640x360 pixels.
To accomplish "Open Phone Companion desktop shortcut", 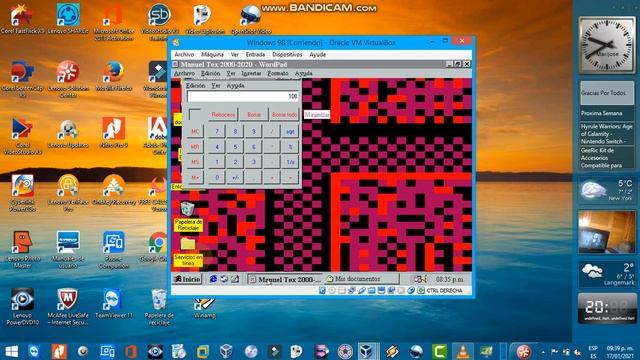I will pos(113,250).
